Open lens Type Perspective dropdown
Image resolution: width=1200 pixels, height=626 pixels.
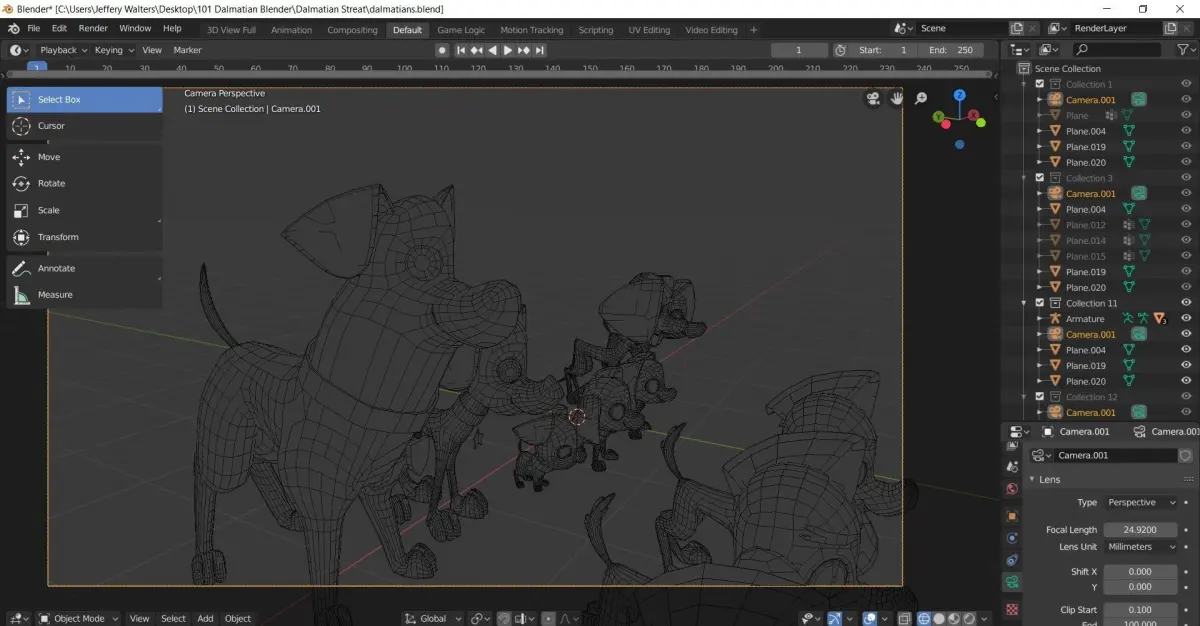pyautogui.click(x=1142, y=503)
